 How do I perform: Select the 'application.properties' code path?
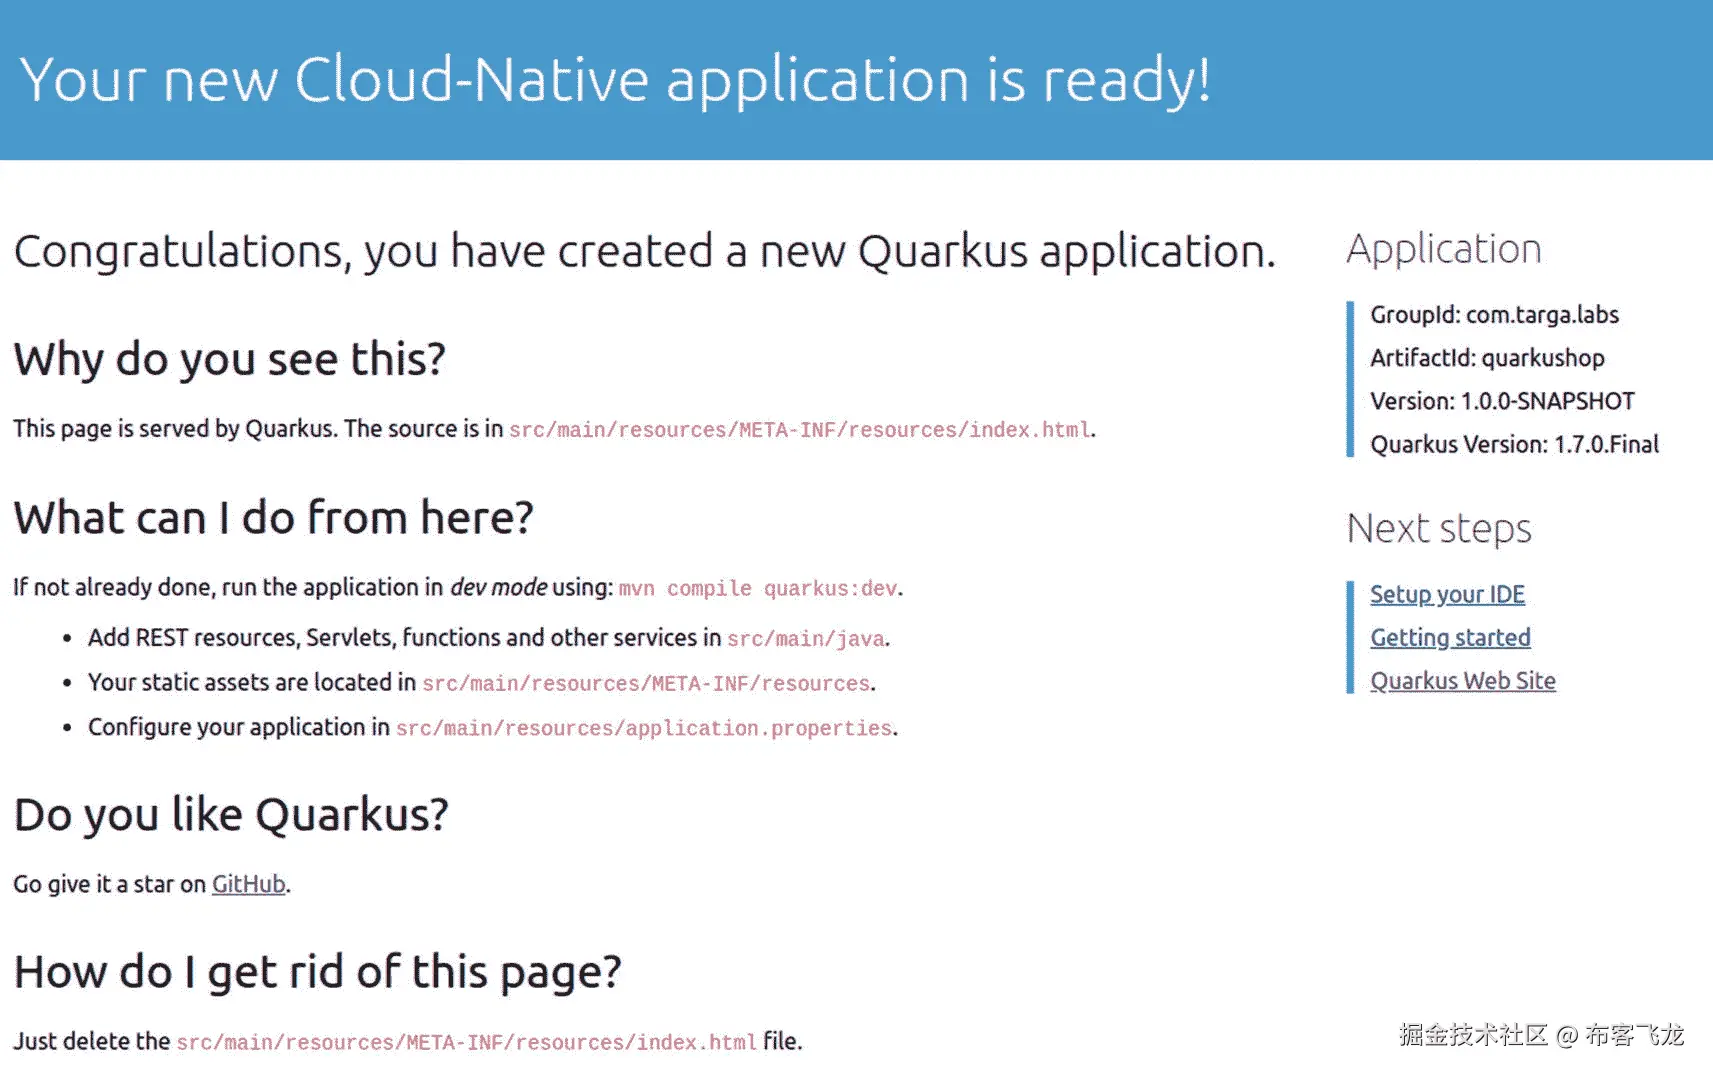point(644,728)
